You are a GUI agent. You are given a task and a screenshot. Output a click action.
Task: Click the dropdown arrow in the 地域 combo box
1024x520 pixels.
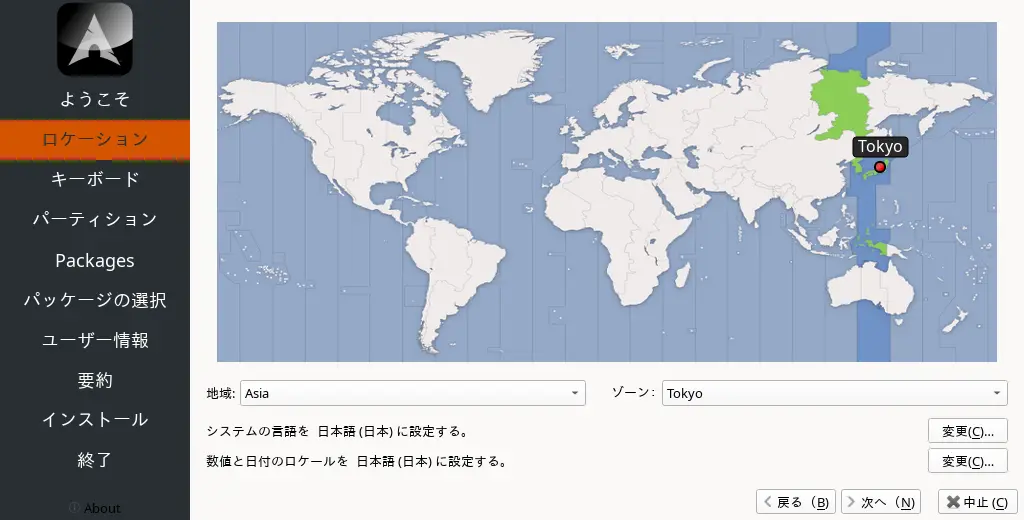[575, 393]
